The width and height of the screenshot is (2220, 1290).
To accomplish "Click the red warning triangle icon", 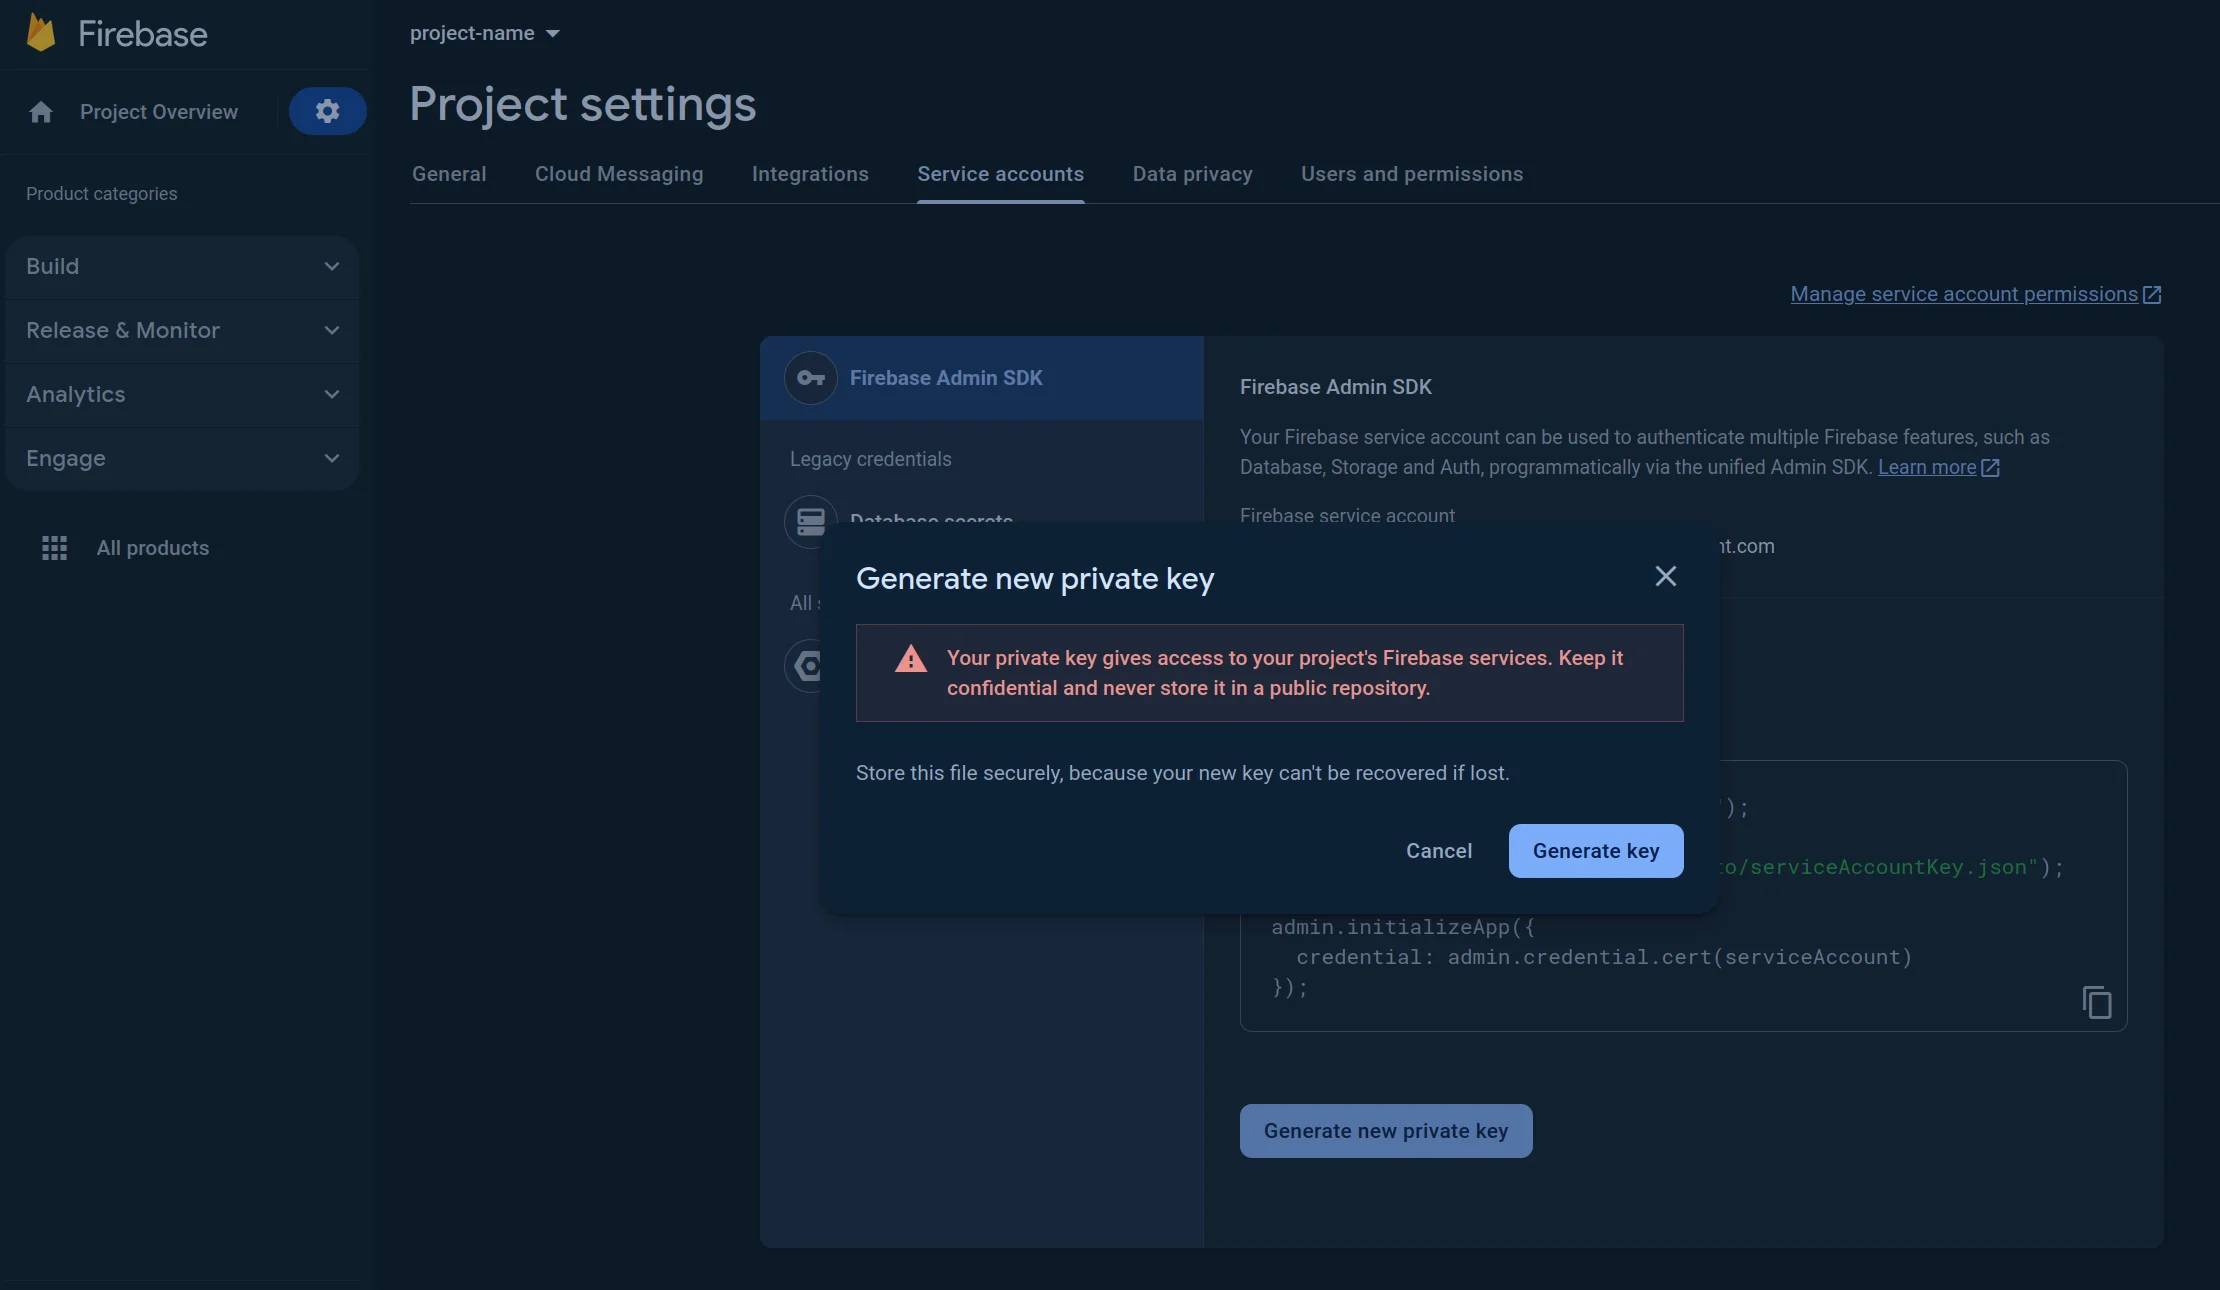I will click(910, 659).
